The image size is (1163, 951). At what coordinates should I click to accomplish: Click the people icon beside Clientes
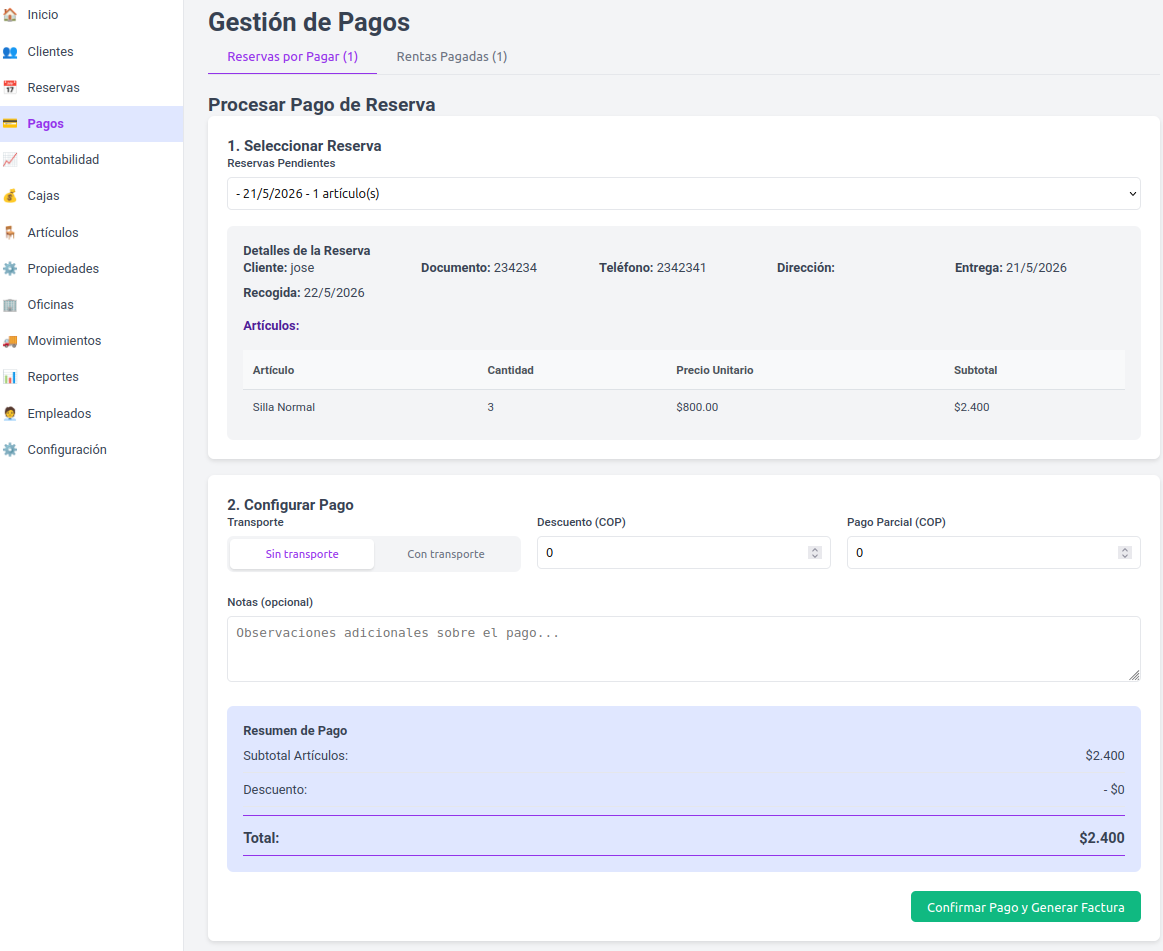click(x=10, y=51)
